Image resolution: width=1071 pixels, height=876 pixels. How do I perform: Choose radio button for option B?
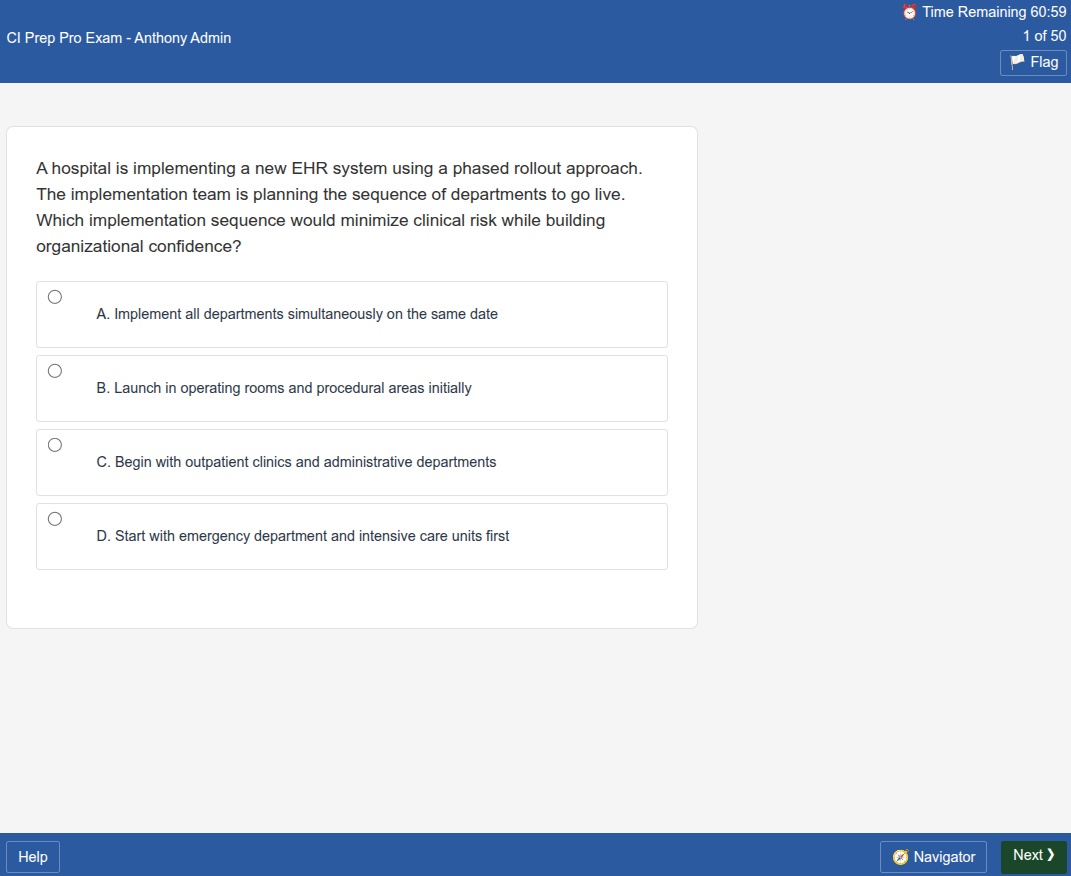55,371
